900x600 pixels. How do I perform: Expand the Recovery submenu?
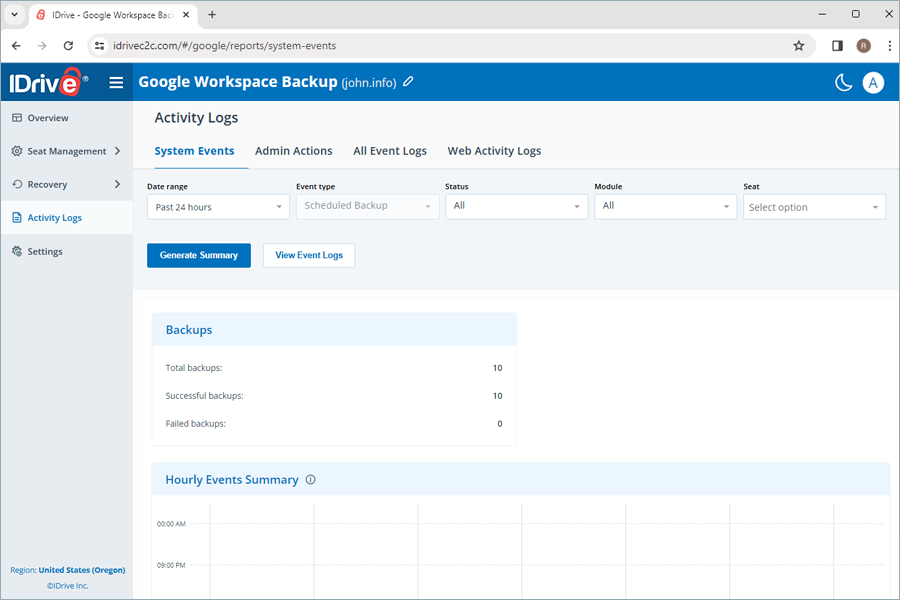click(117, 184)
